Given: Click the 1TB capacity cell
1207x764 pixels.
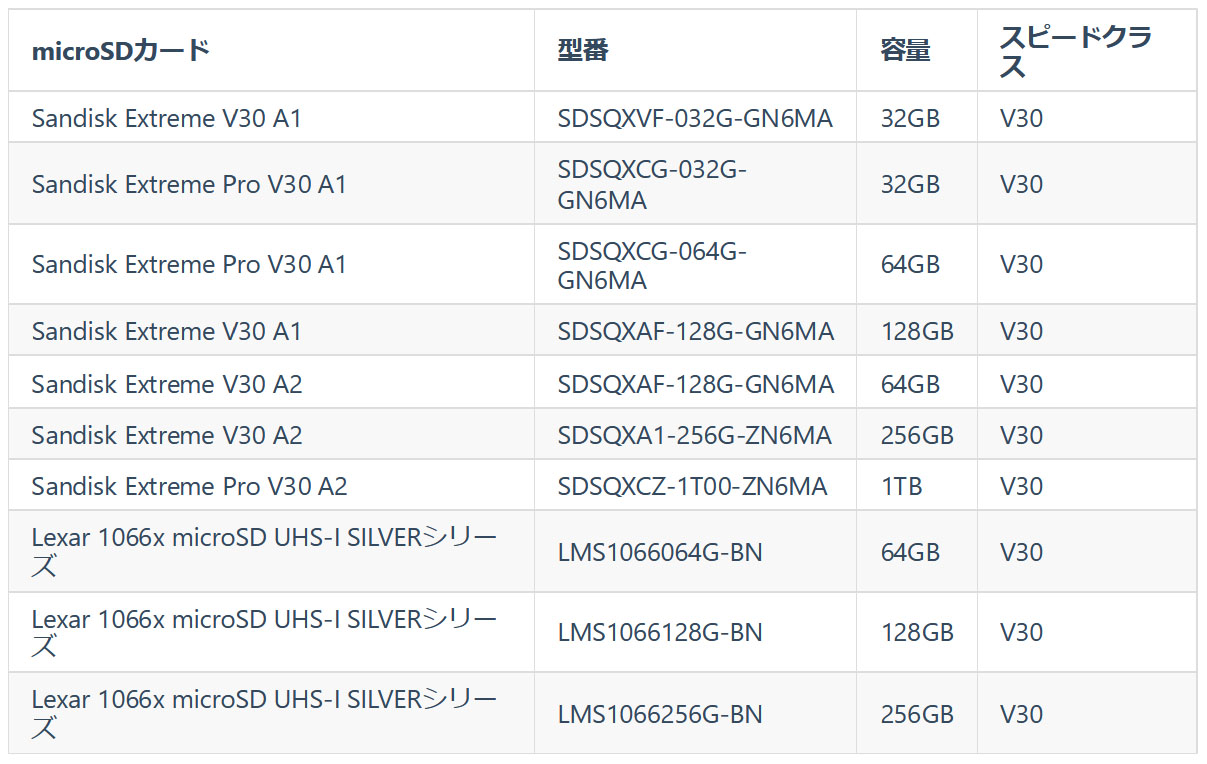Looking at the screenshot, I should click(x=901, y=486).
